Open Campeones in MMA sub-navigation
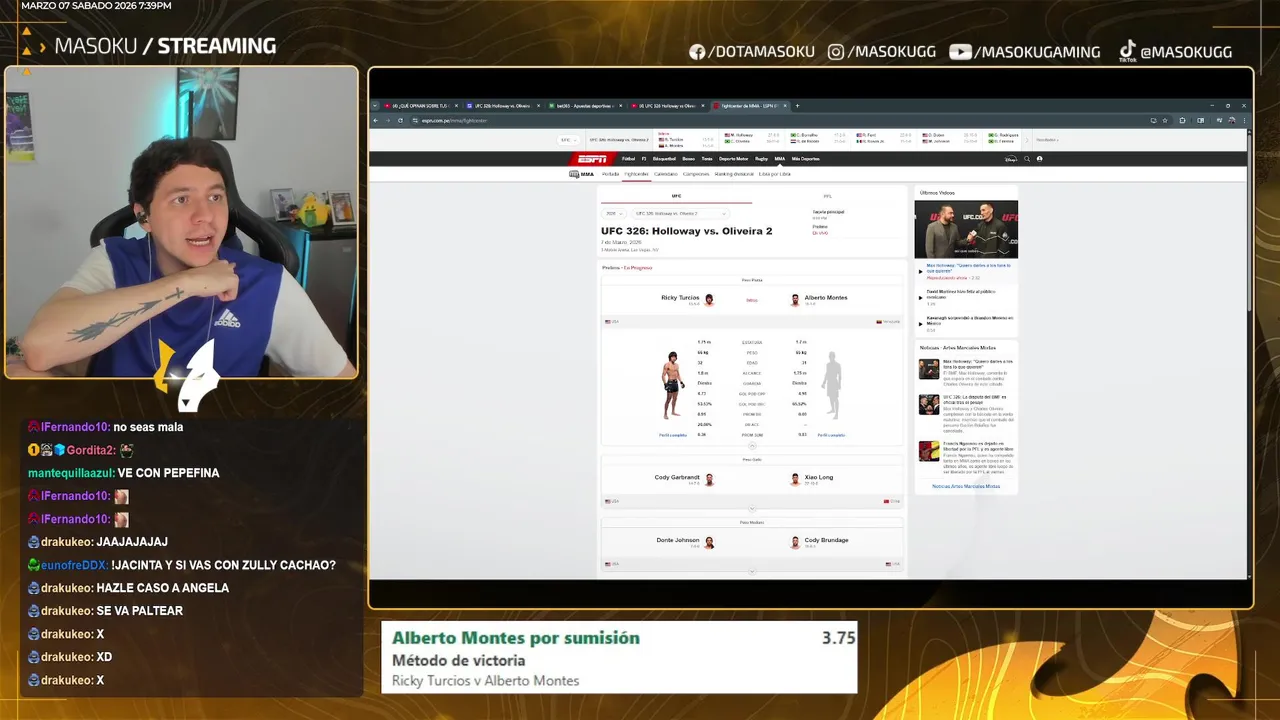This screenshot has width=1280, height=720. pyautogui.click(x=696, y=174)
